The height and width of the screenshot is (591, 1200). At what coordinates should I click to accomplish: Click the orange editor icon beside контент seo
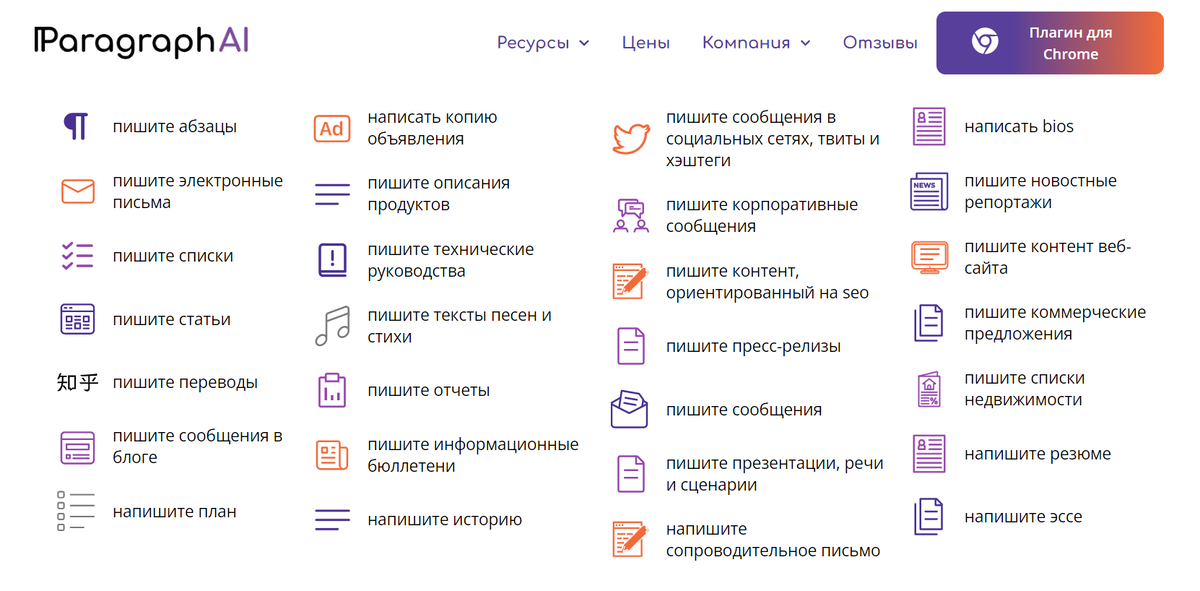(631, 281)
